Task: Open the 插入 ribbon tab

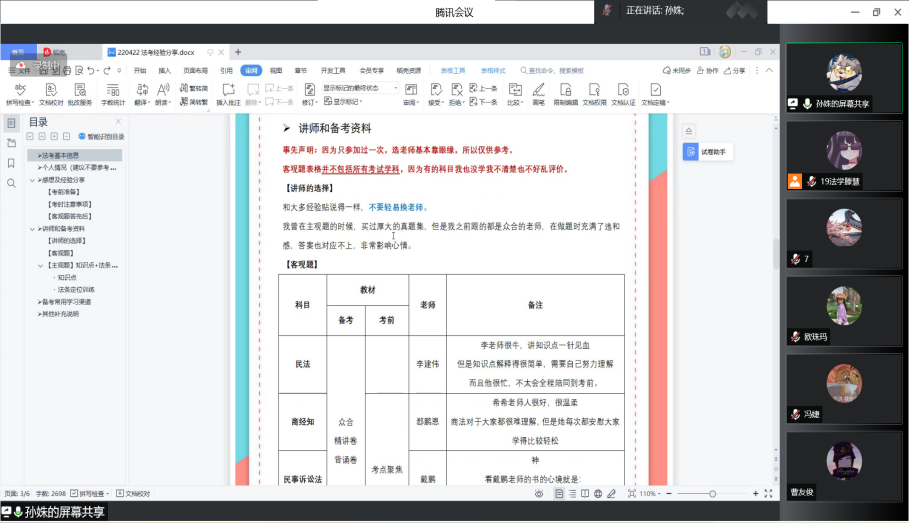Action: point(164,71)
